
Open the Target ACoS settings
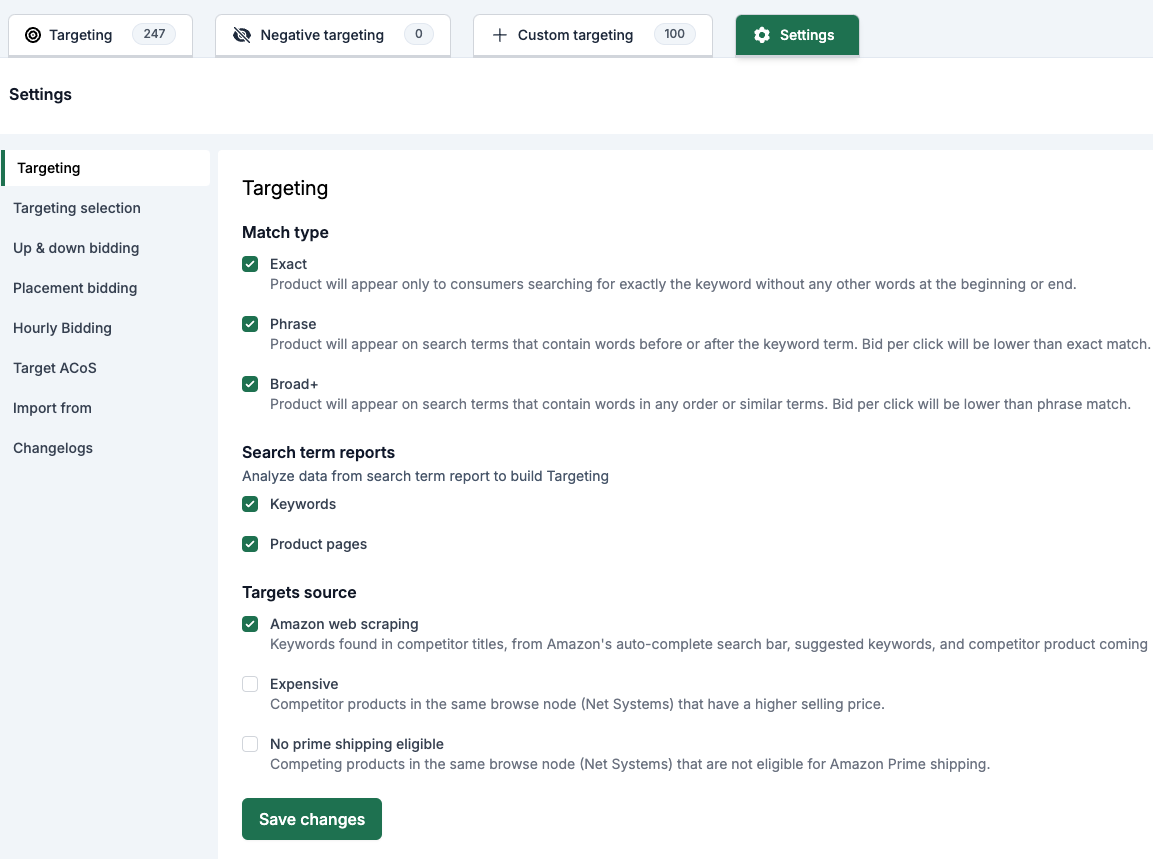click(x=55, y=368)
